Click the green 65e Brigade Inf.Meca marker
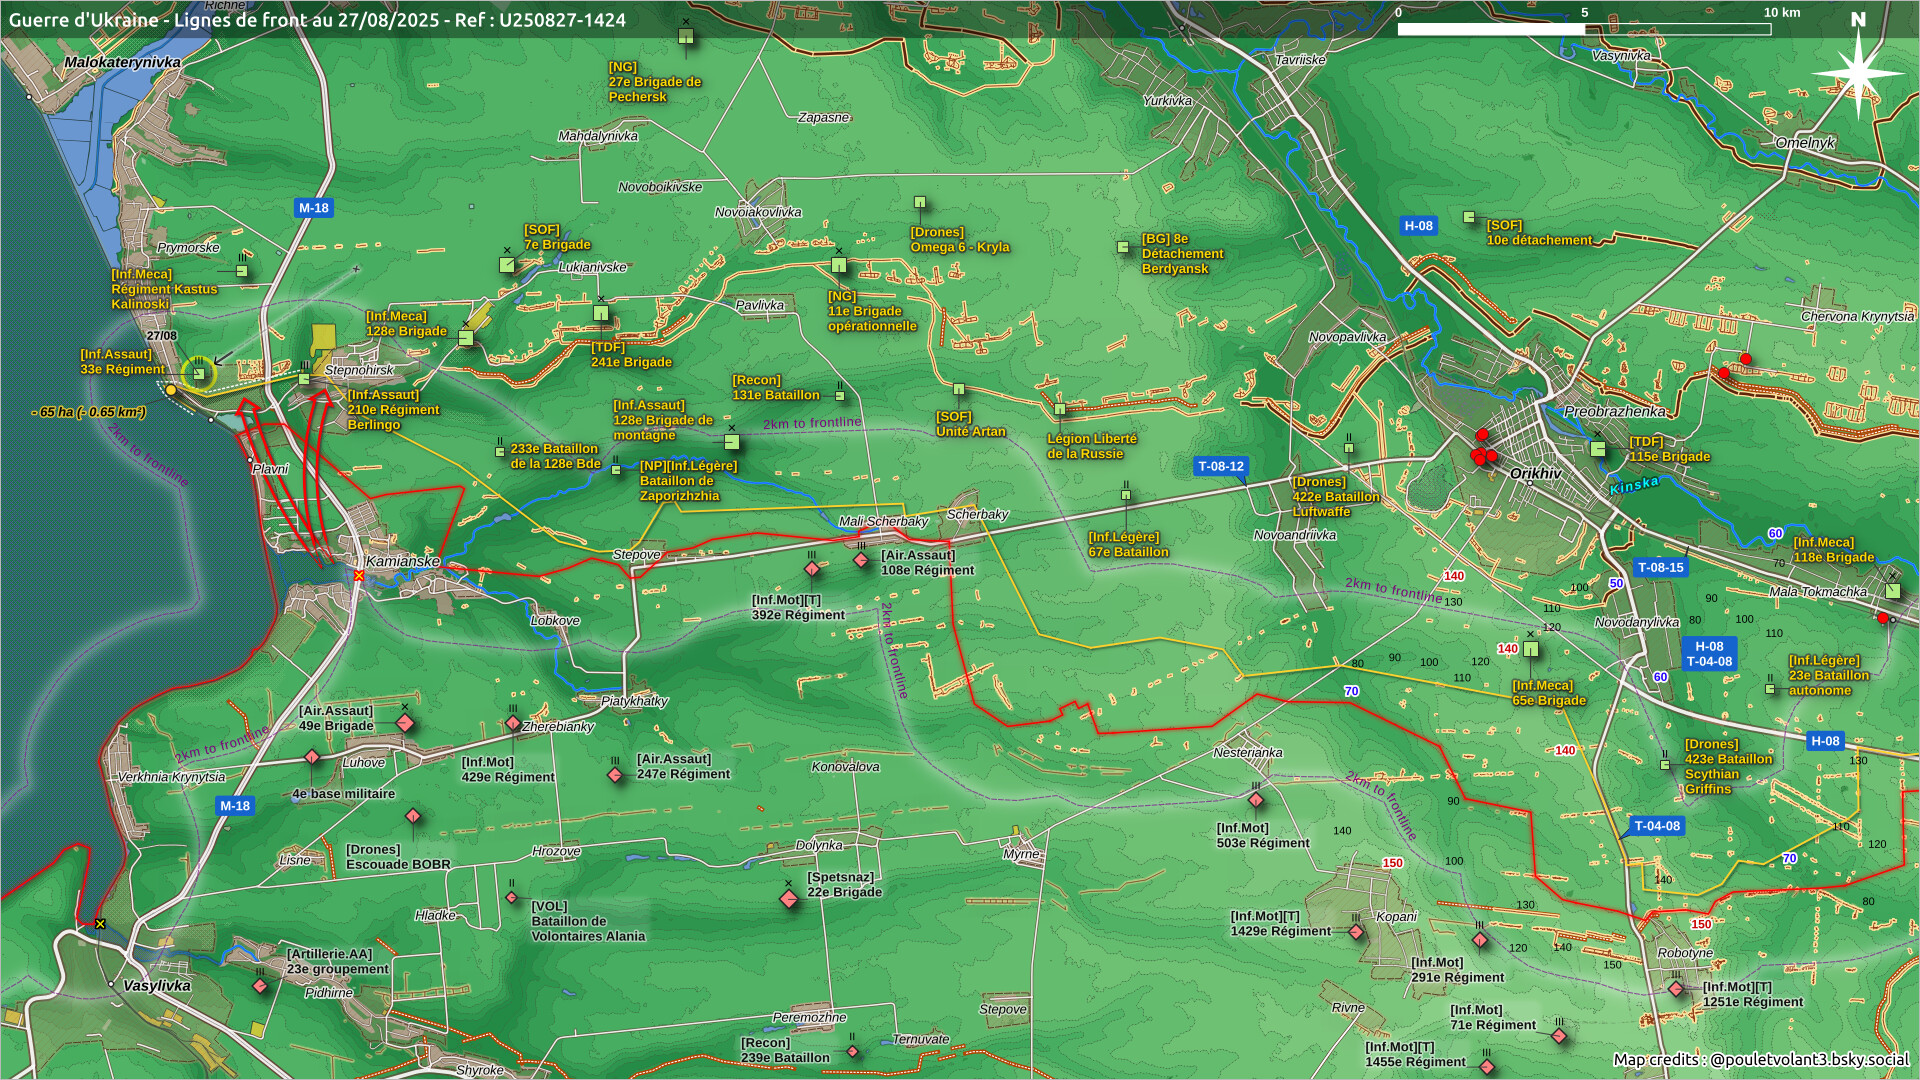 click(1530, 650)
